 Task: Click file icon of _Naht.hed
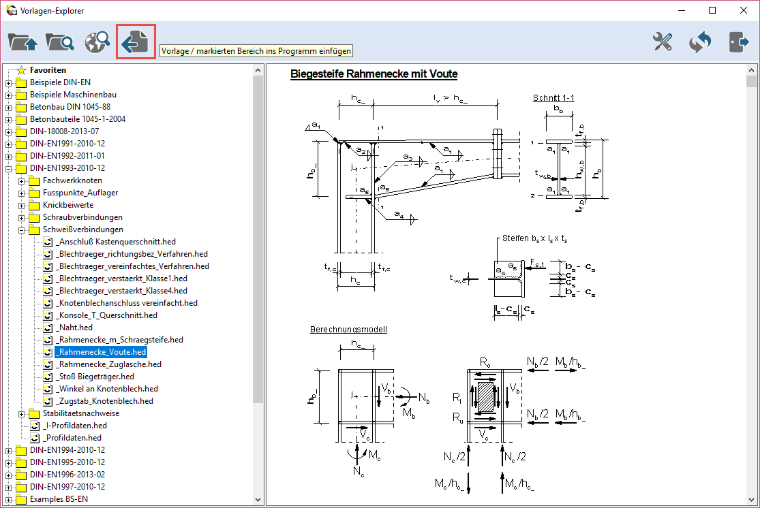point(48,328)
